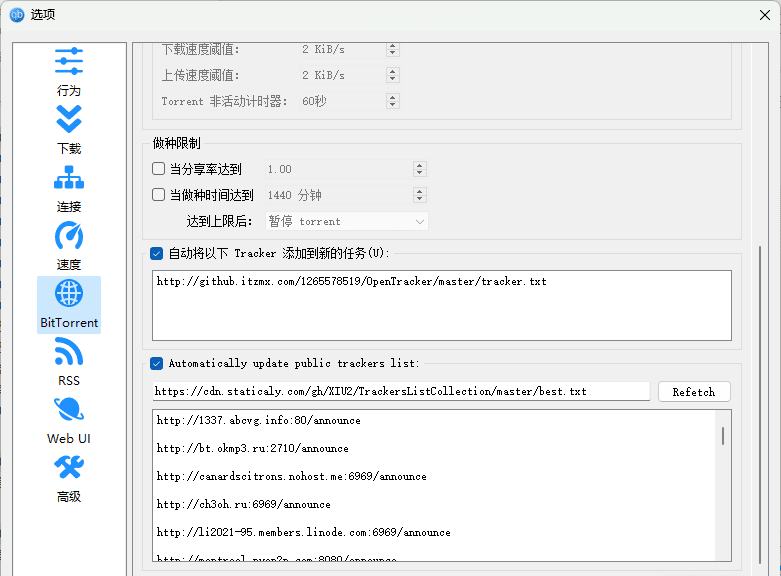Click the http://bt.okmp3.ru:2710/announce tracker entry

(x=253, y=449)
